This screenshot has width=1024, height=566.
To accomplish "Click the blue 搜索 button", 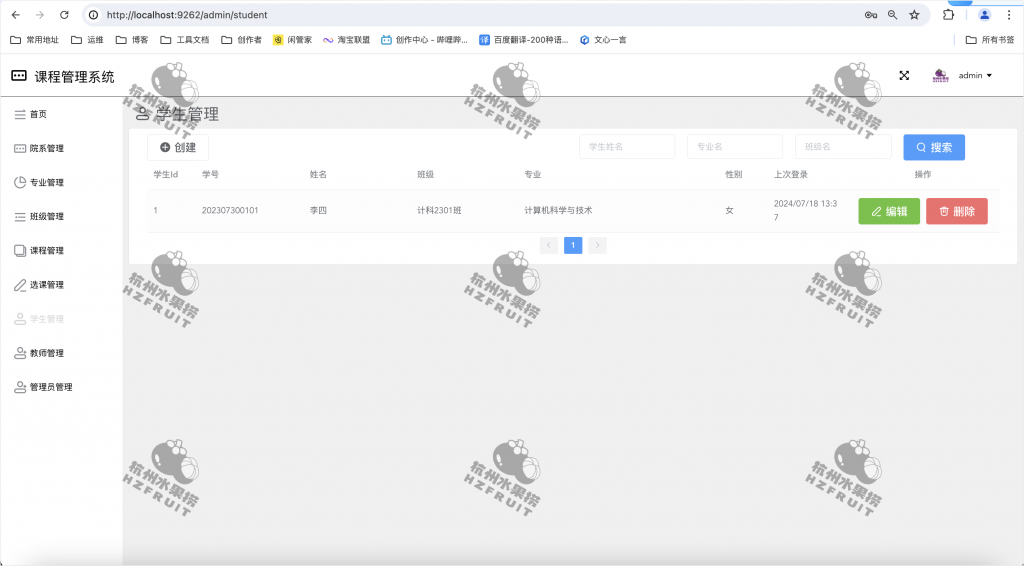I will (x=934, y=148).
